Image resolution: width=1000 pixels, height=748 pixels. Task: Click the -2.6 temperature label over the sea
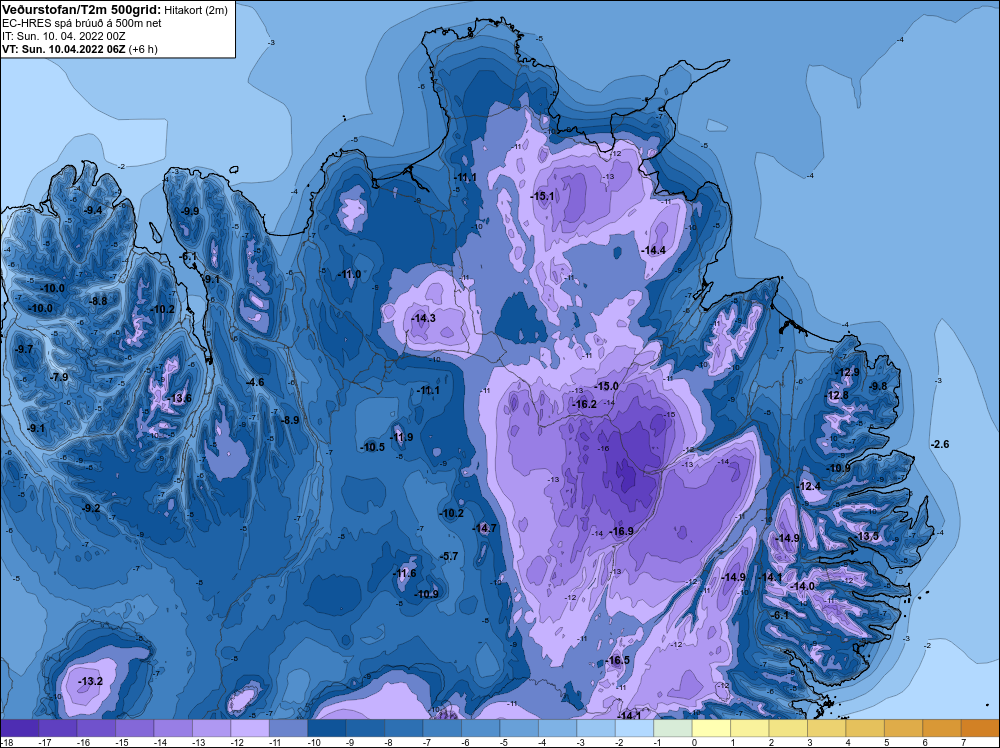click(939, 444)
